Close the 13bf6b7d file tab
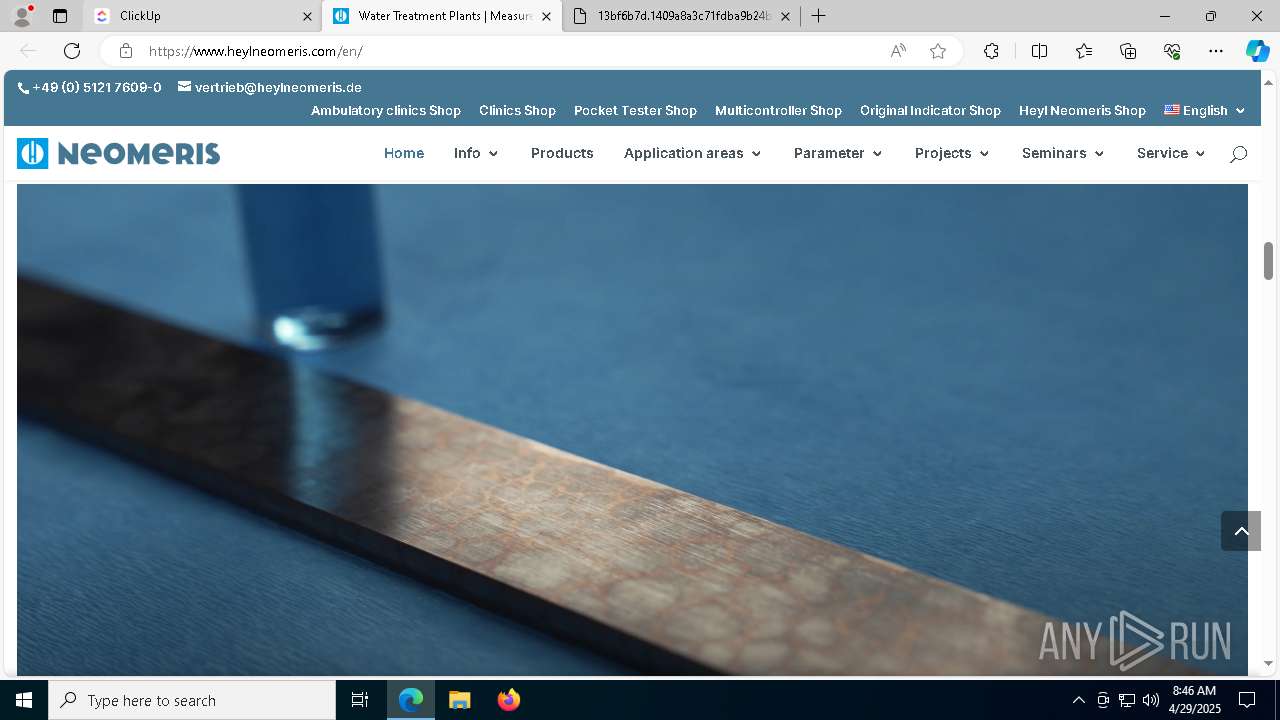 (785, 16)
